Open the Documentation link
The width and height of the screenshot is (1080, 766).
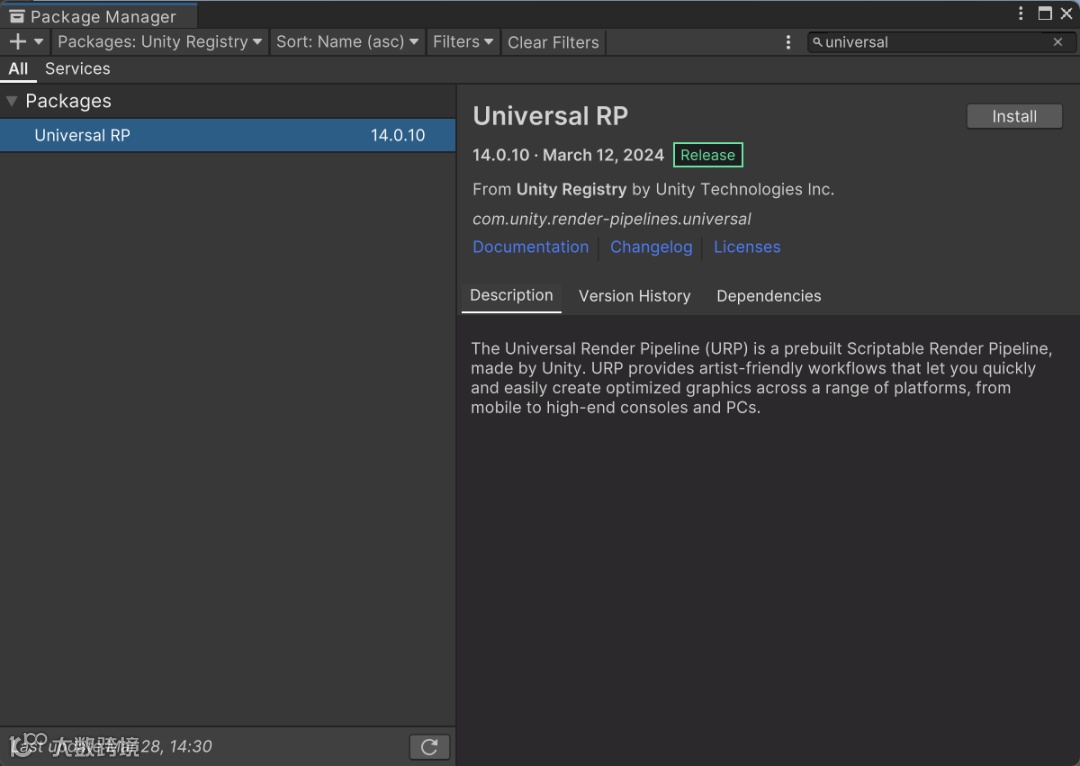530,247
